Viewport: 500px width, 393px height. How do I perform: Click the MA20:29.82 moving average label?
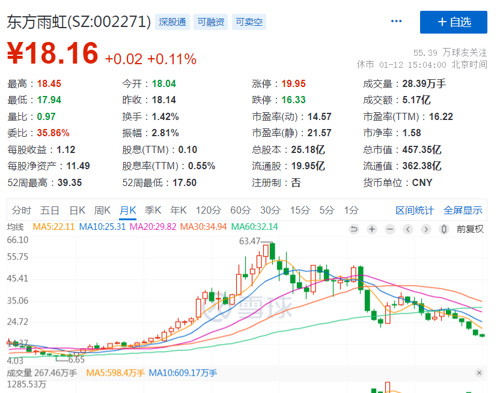153,227
